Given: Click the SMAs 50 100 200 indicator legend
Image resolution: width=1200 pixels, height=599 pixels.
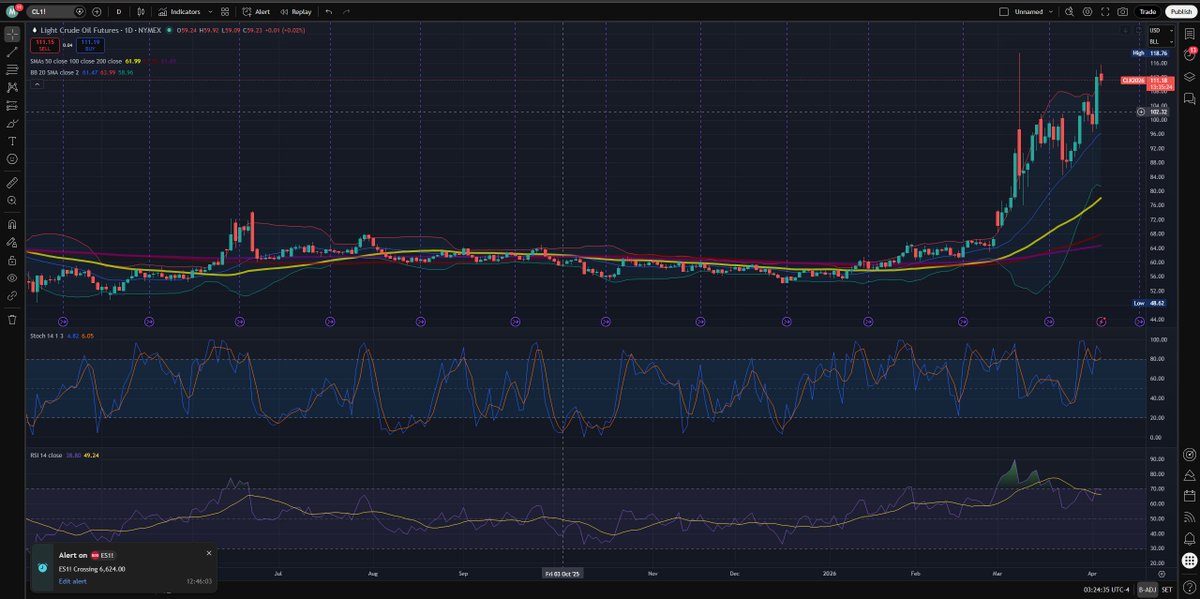Looking at the screenshot, I should tap(77, 61).
